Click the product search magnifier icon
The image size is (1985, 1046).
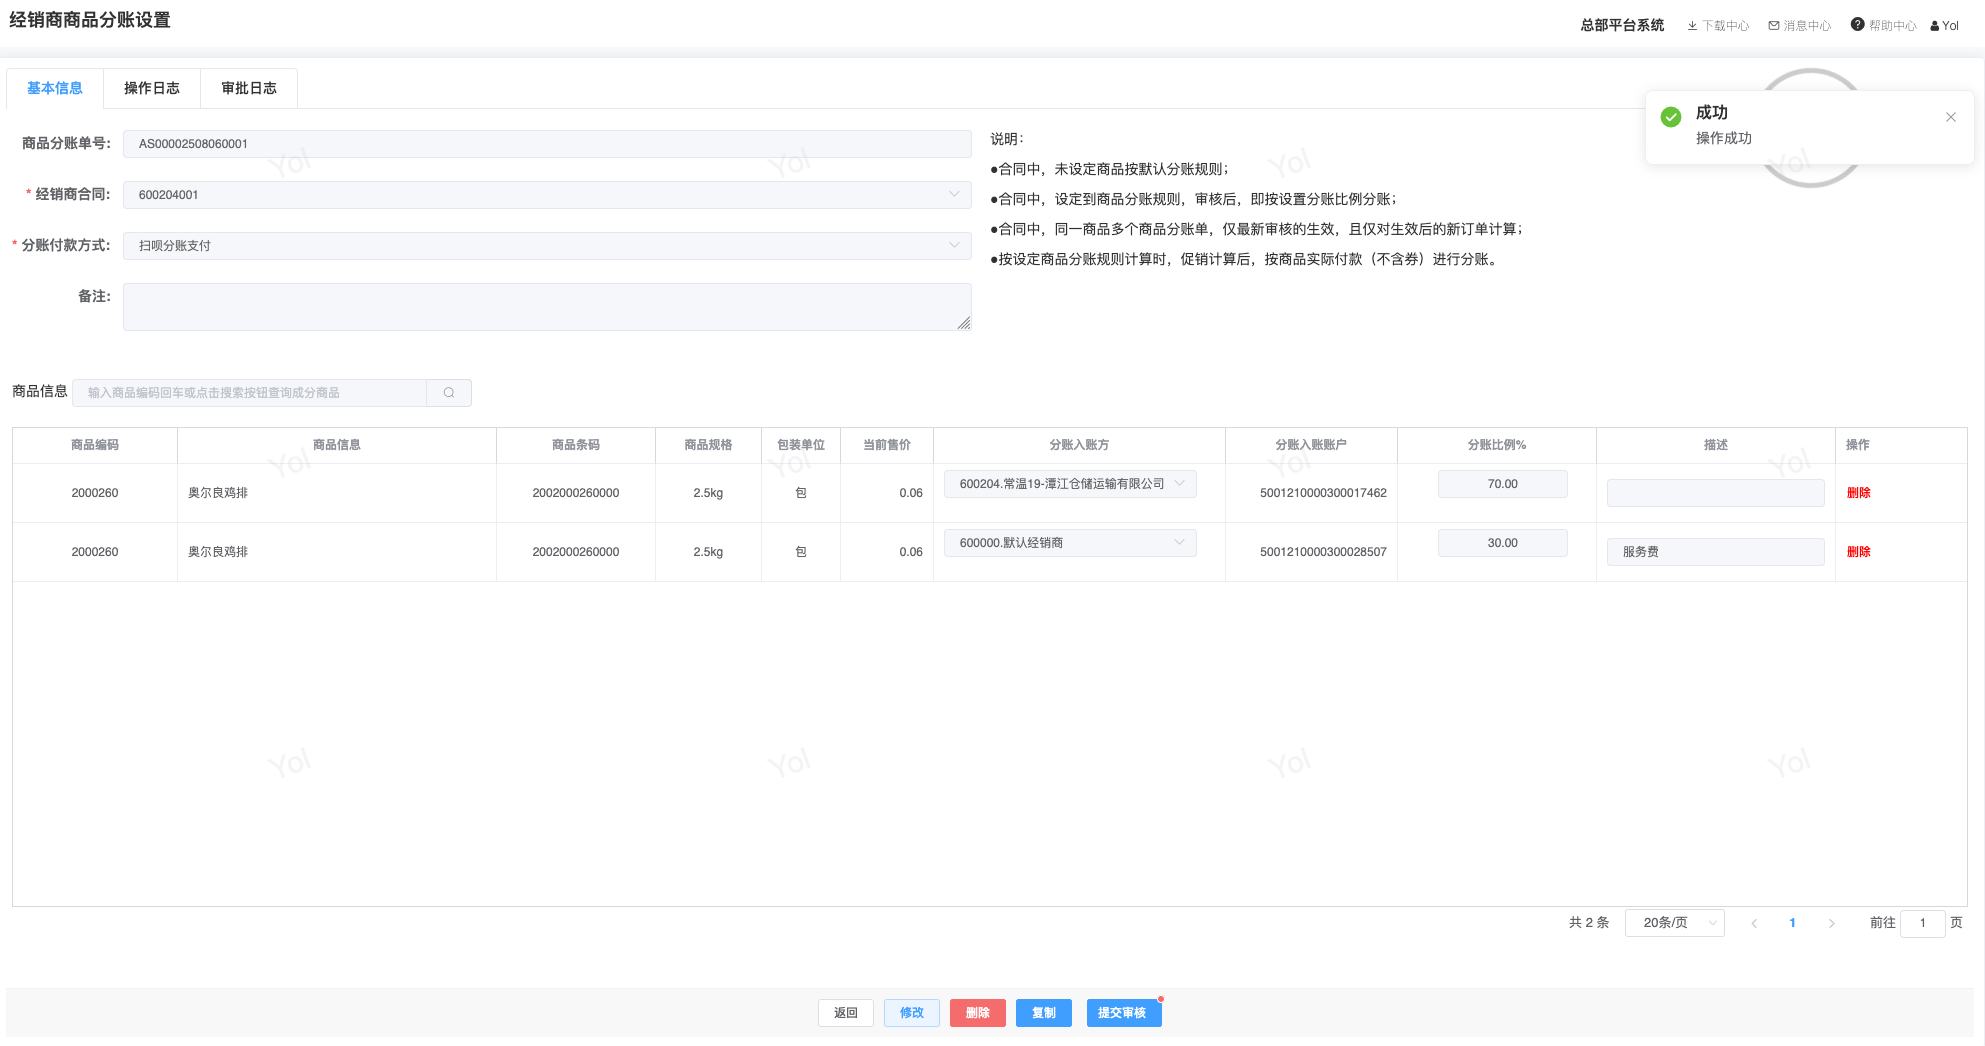pos(449,393)
